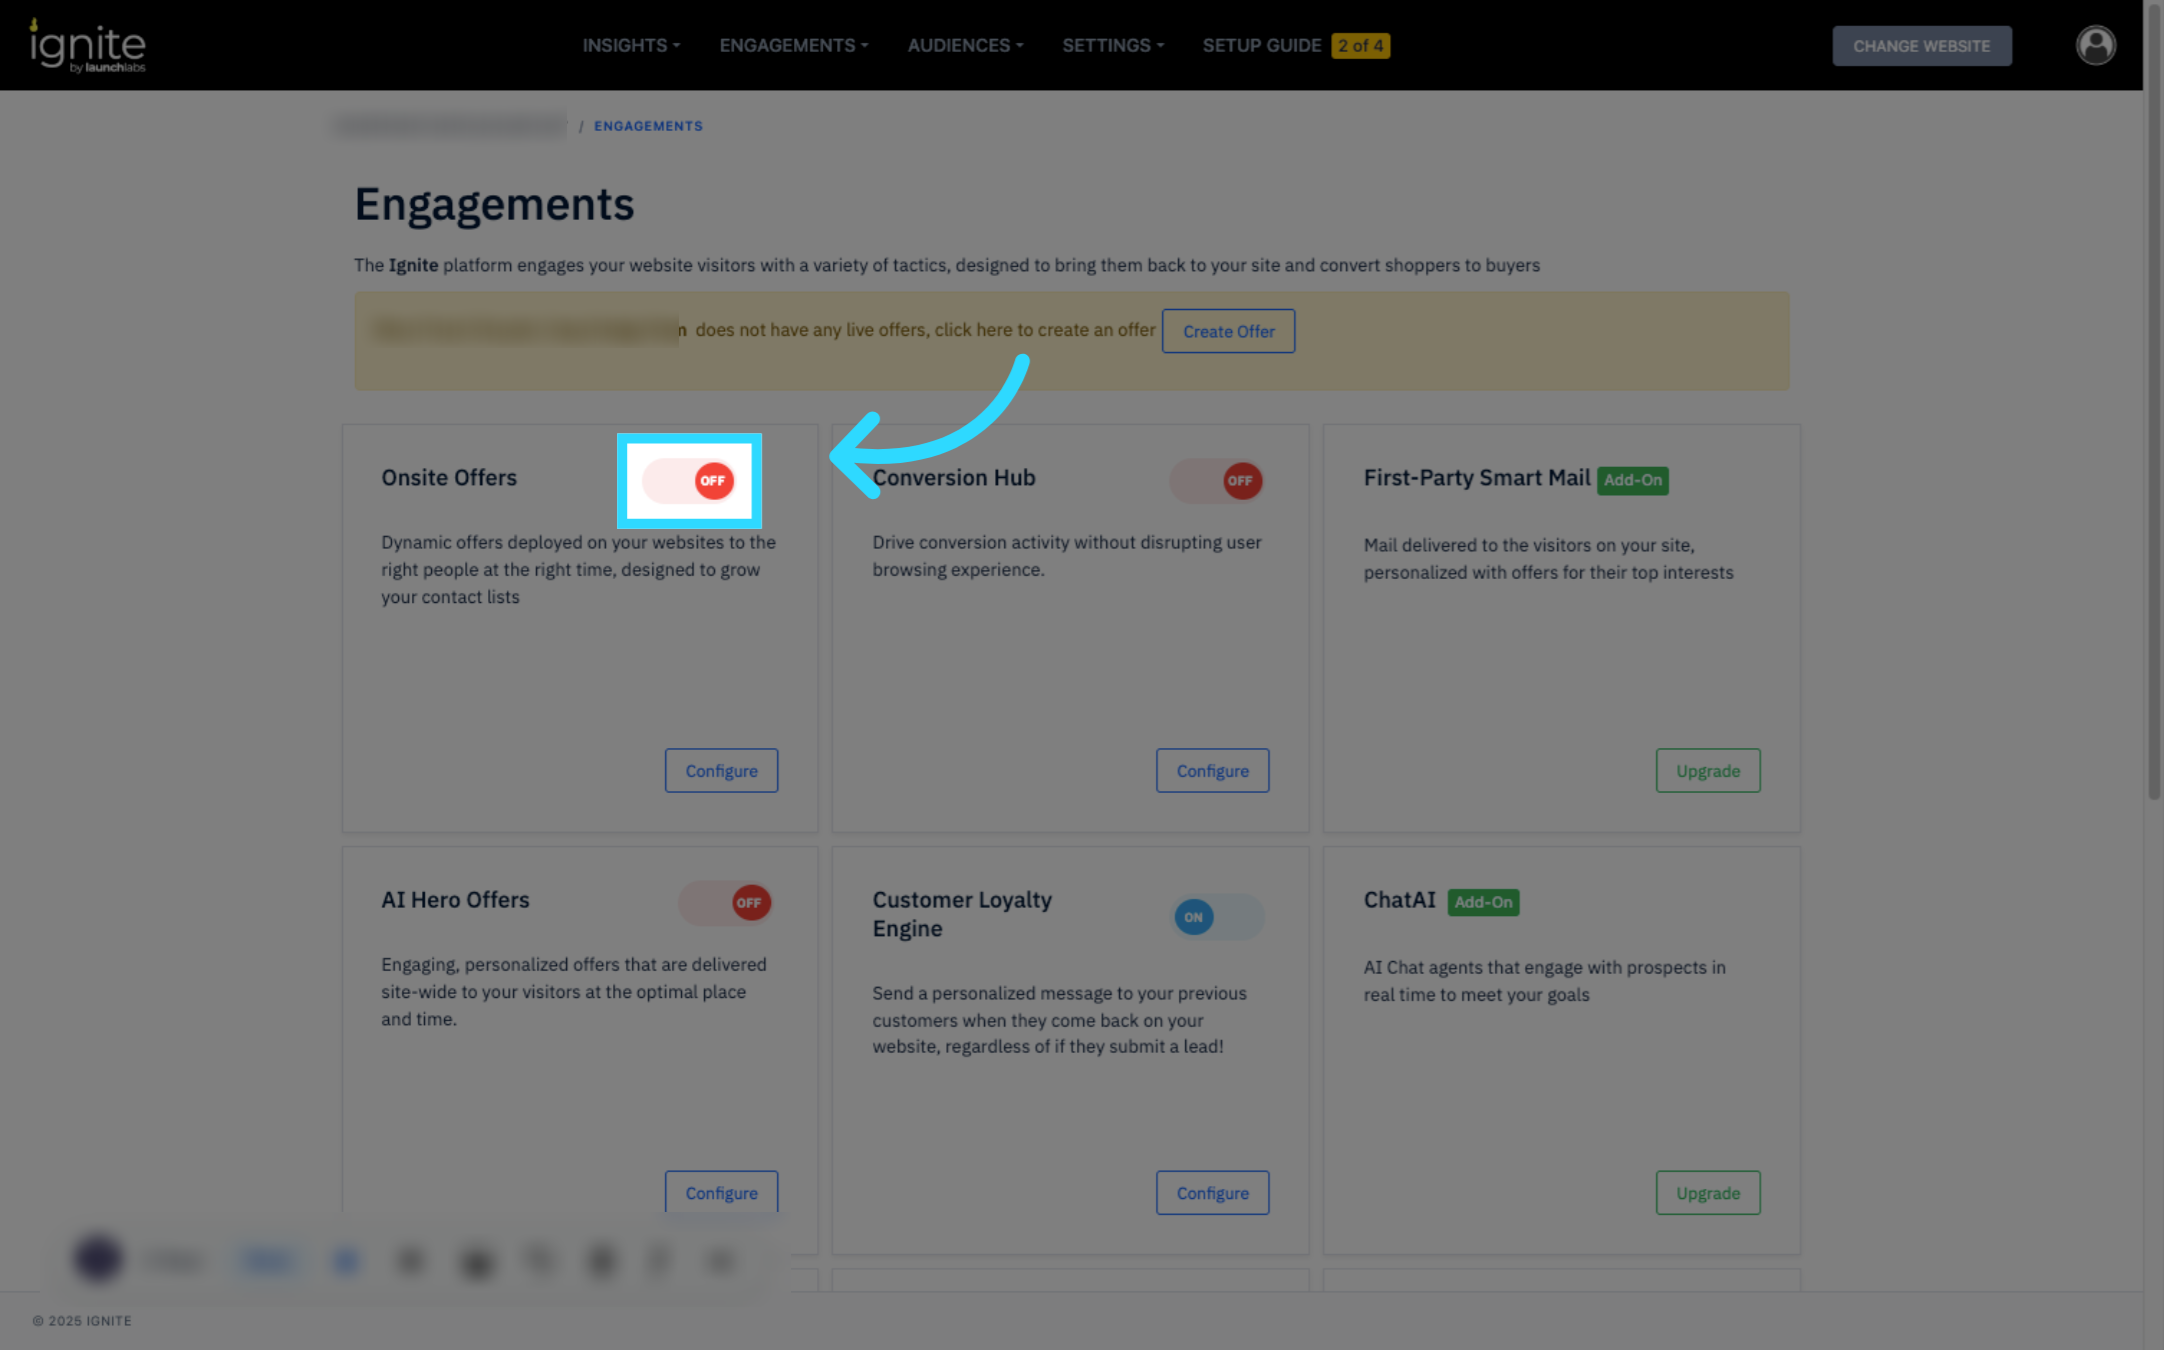The width and height of the screenshot is (2164, 1350).
Task: Open the user profile avatar menu
Action: [x=2095, y=46]
